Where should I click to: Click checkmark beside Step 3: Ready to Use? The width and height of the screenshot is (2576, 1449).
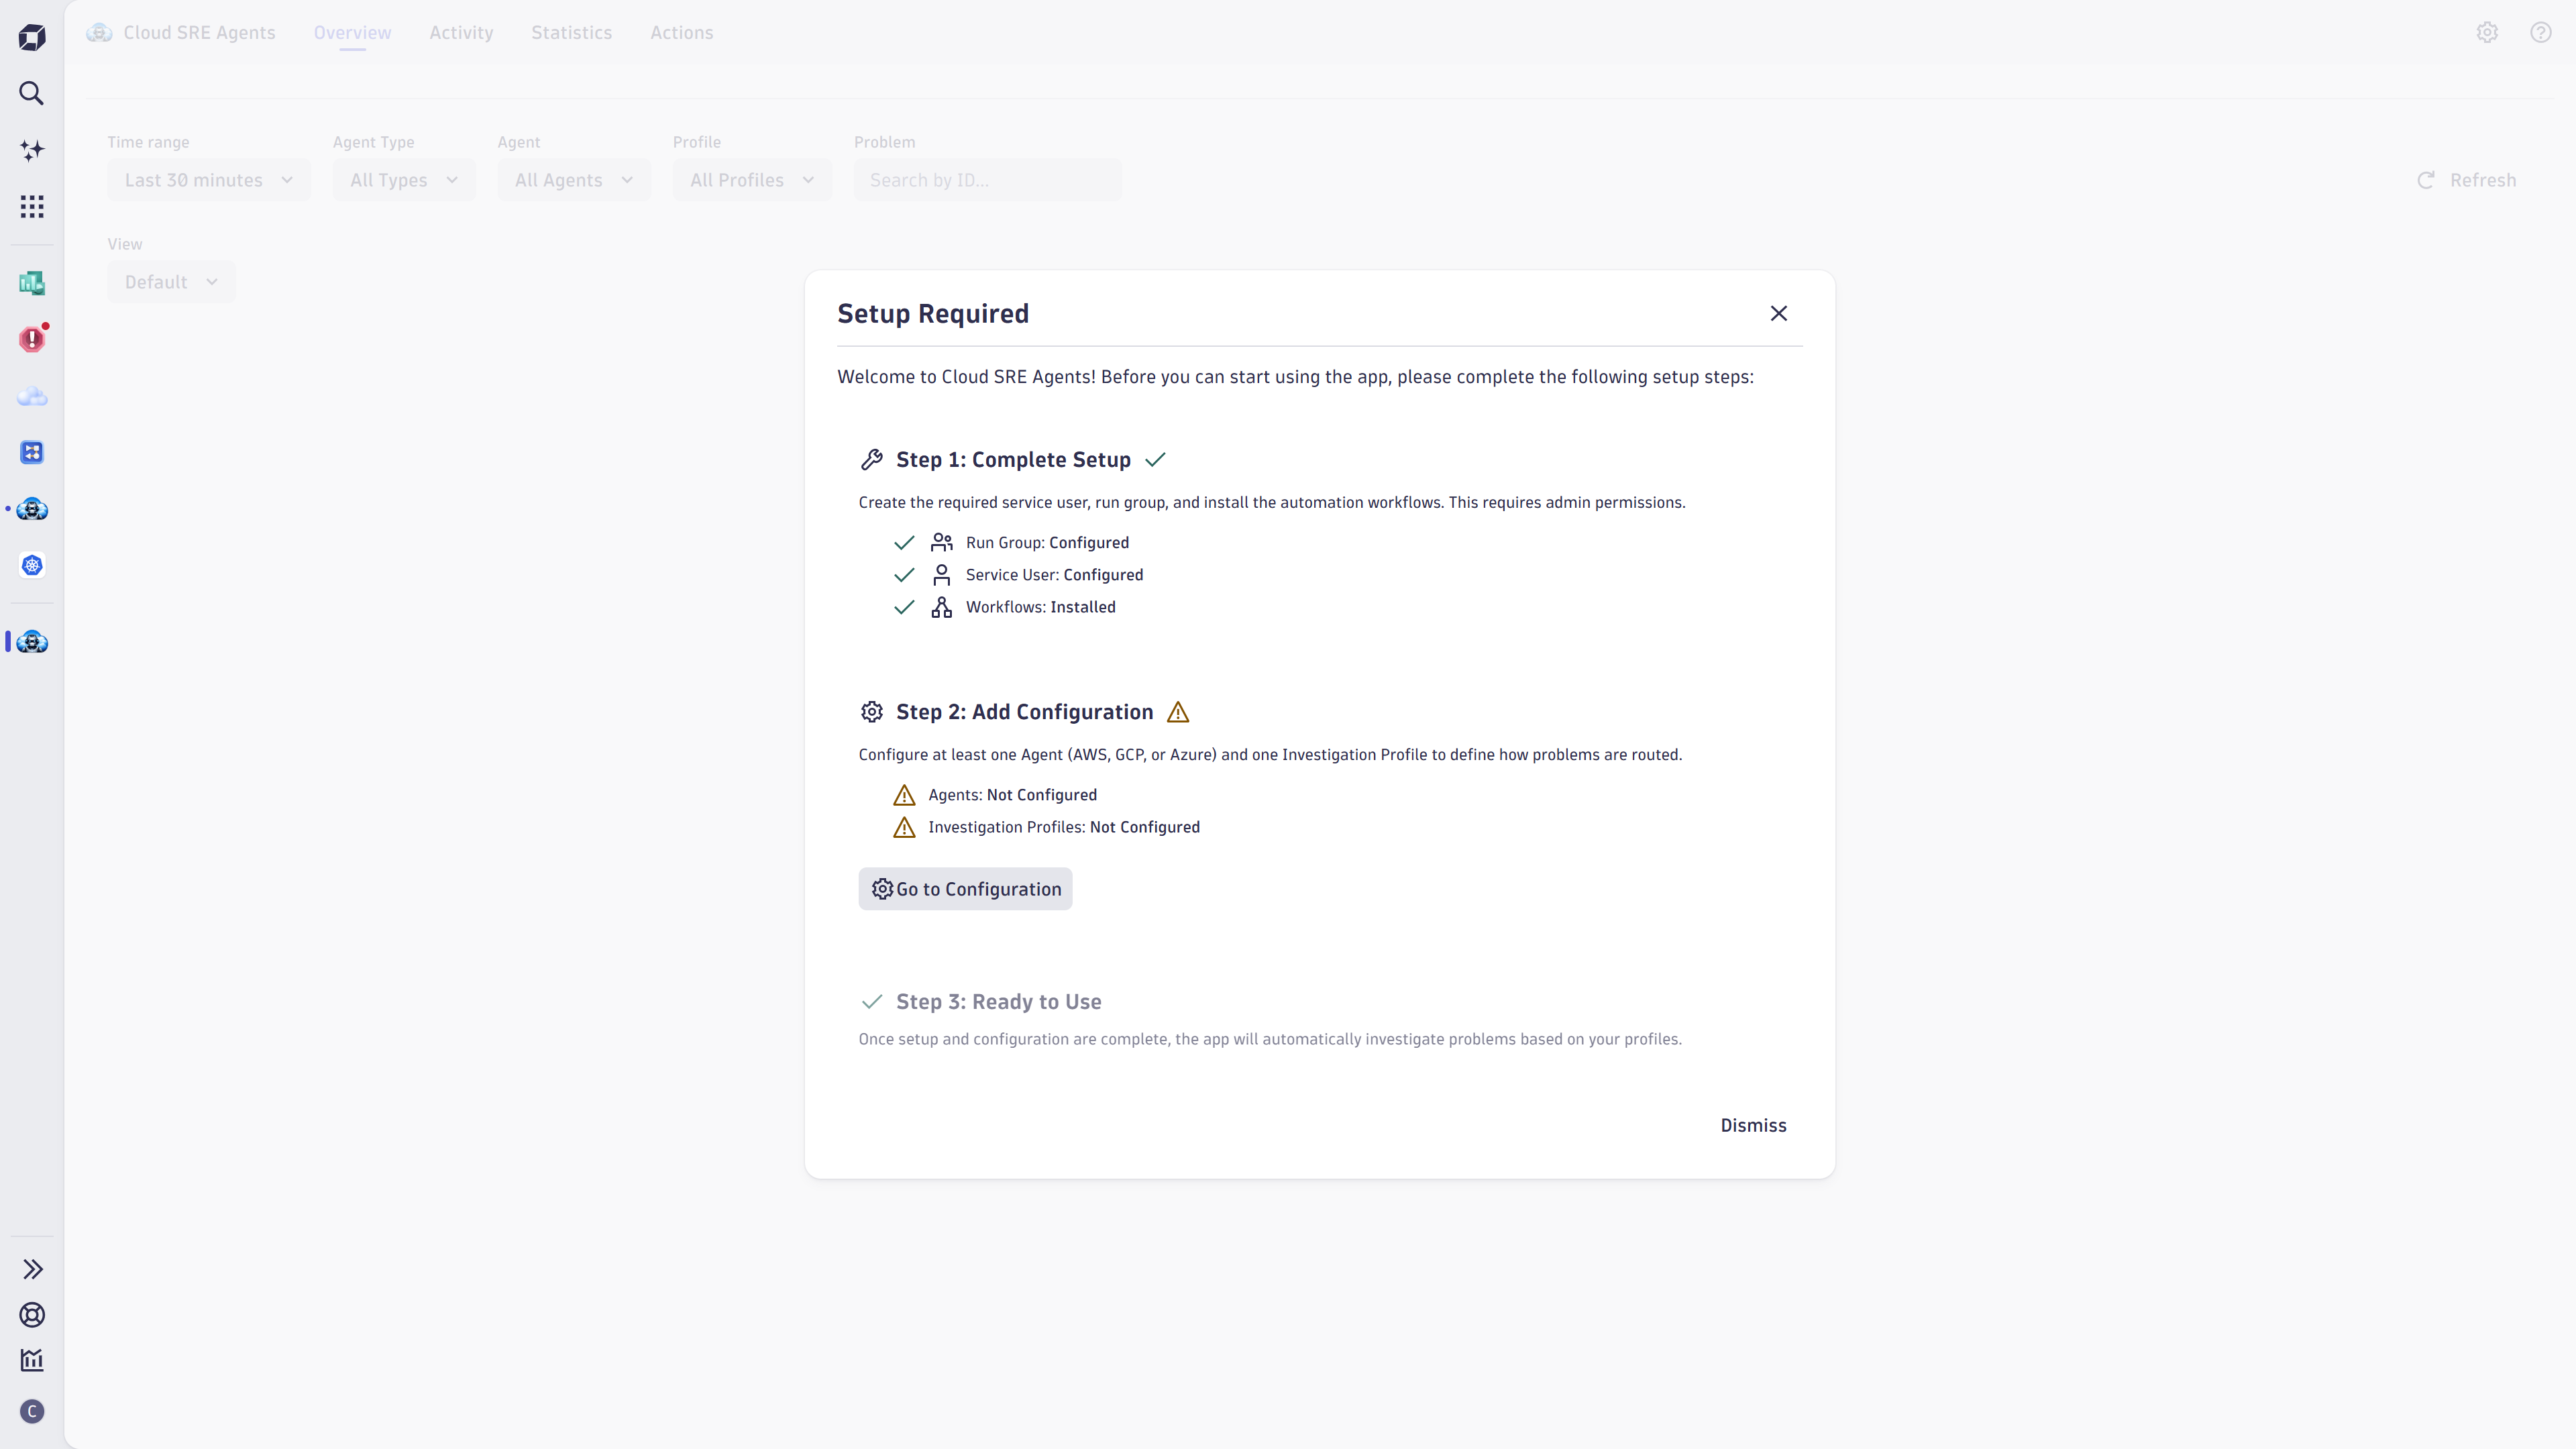871,1001
